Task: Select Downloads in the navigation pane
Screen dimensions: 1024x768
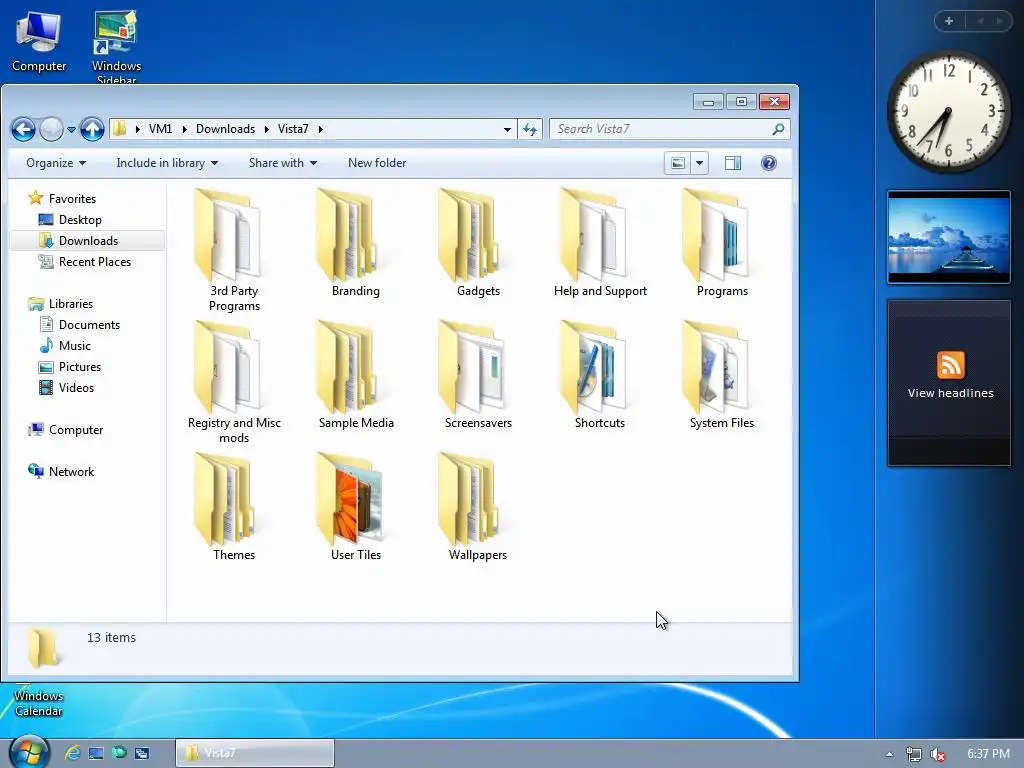Action: click(88, 241)
